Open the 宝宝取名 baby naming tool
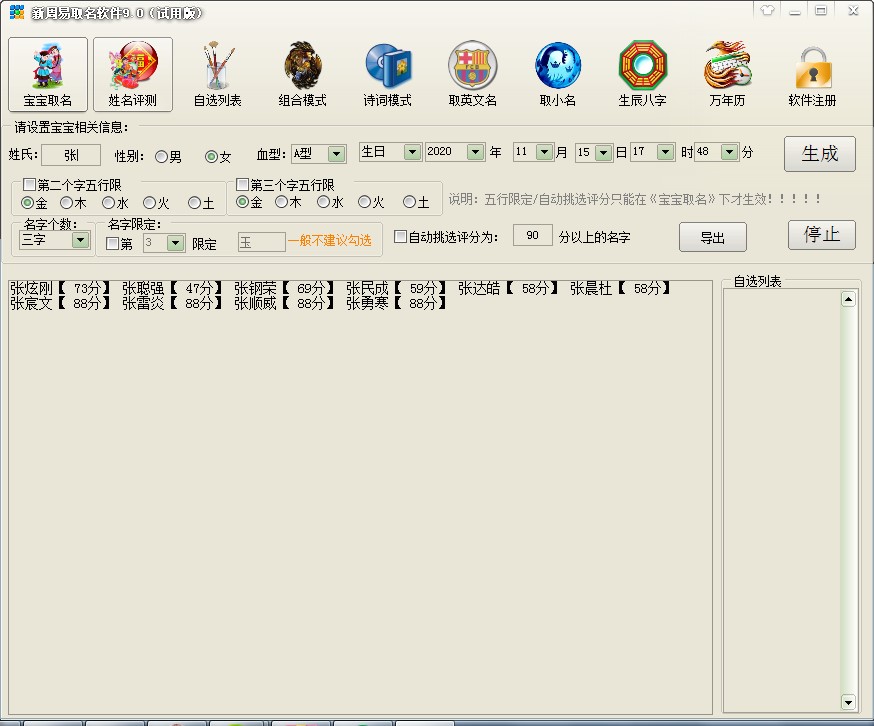This screenshot has width=874, height=726. tap(48, 74)
